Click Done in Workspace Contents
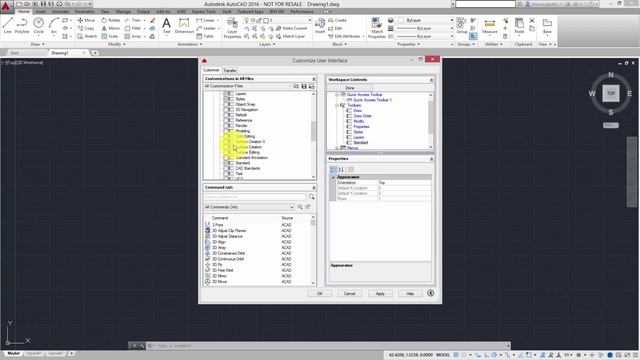 [x=350, y=88]
